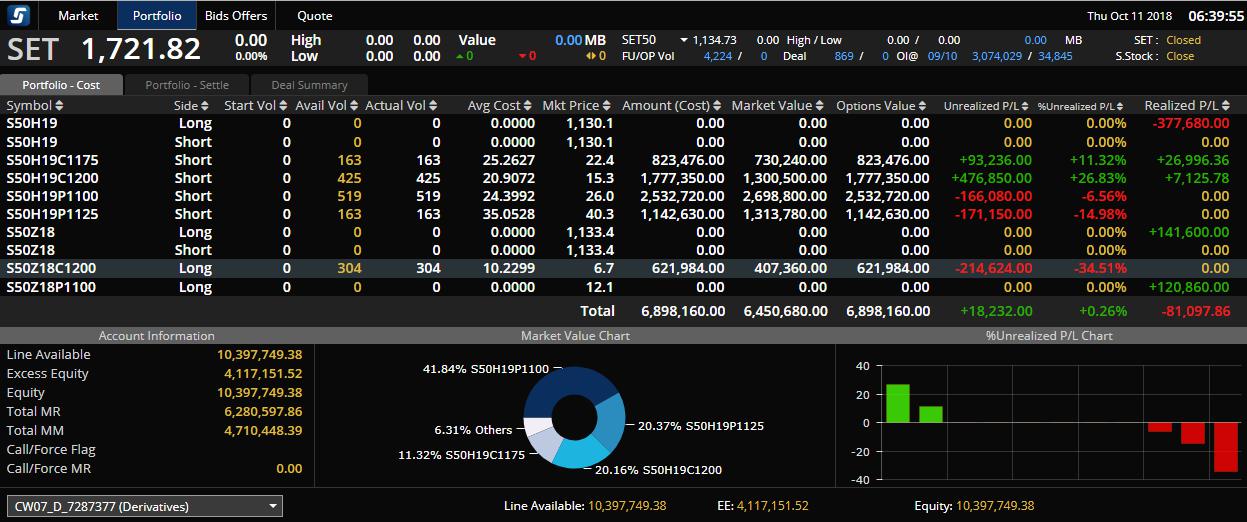Sort by Realized P/L column
The height and width of the screenshot is (522, 1247).
[1187, 105]
